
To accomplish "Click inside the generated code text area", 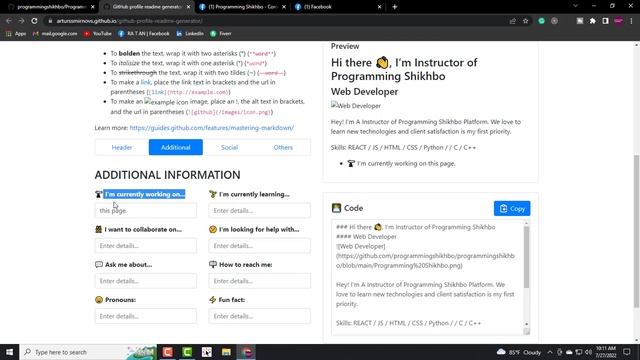I will pos(427,278).
